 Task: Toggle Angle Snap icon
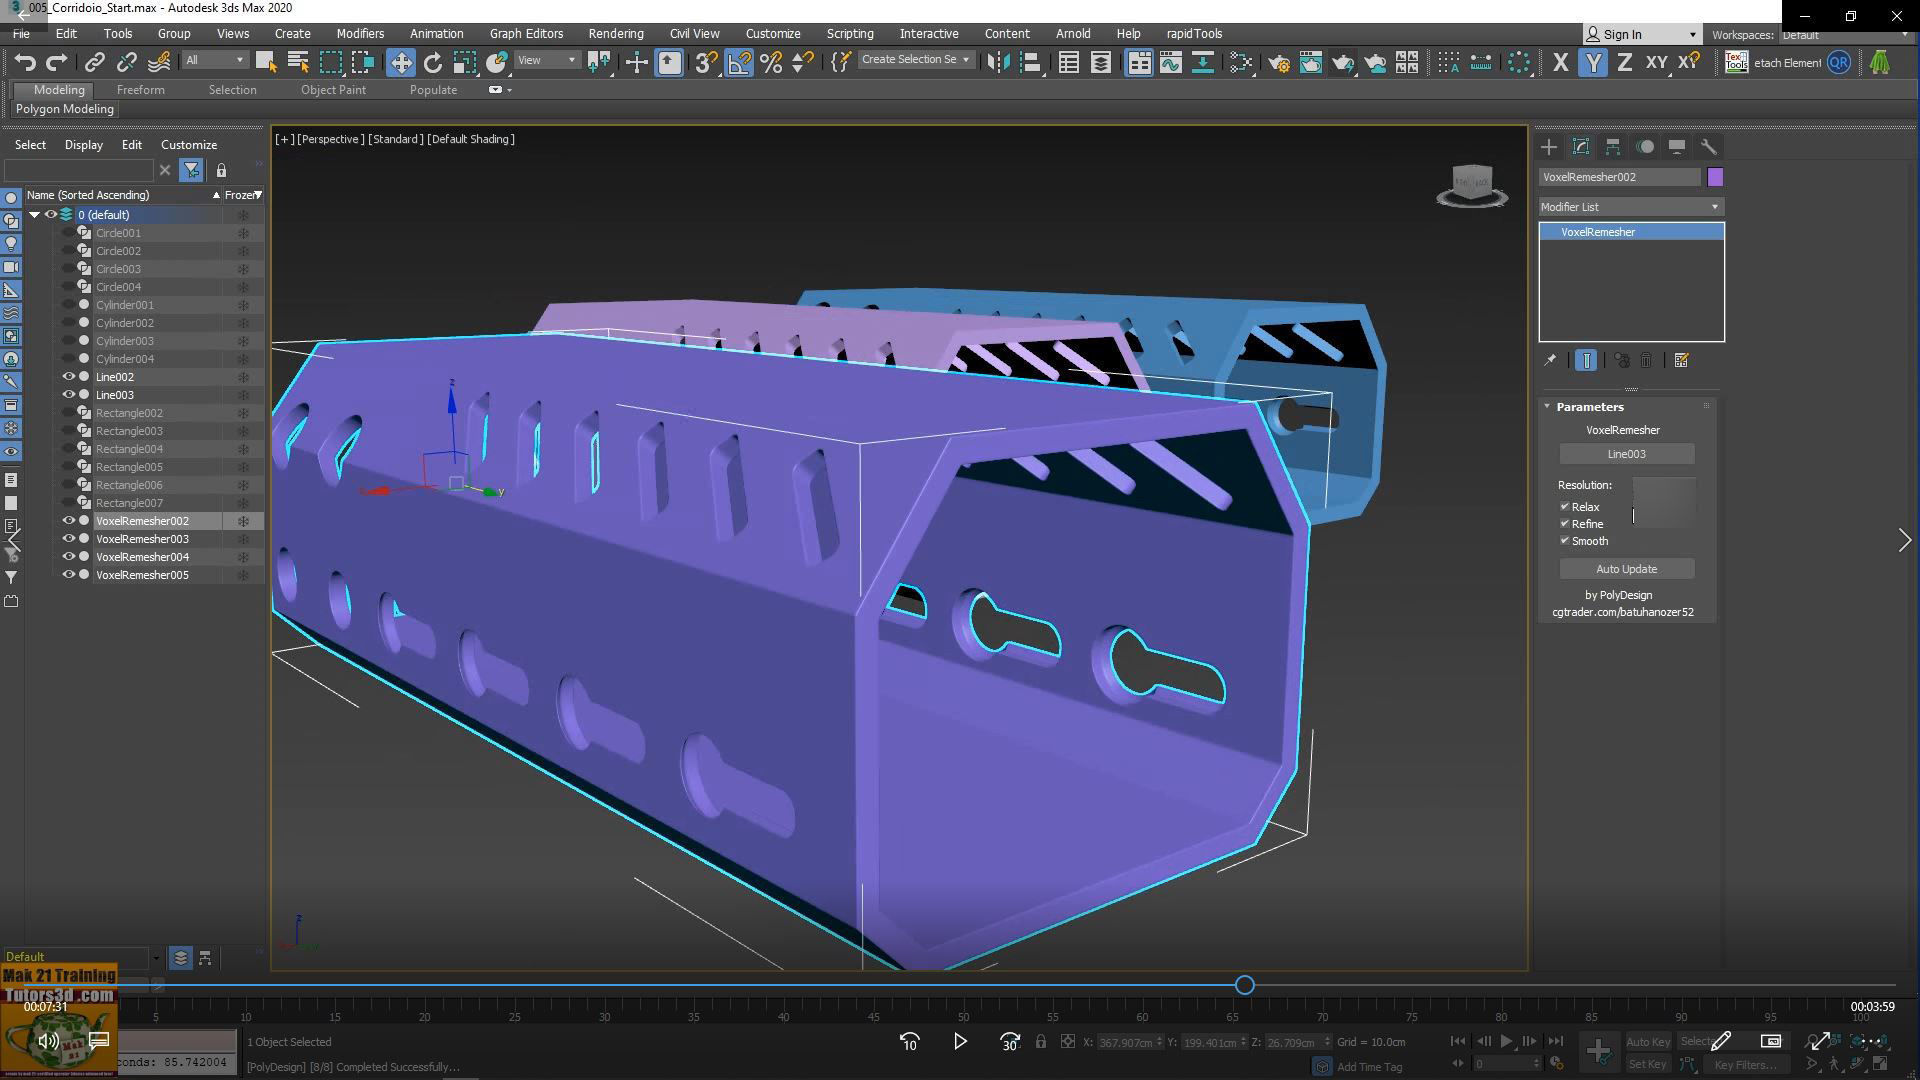pos(739,62)
